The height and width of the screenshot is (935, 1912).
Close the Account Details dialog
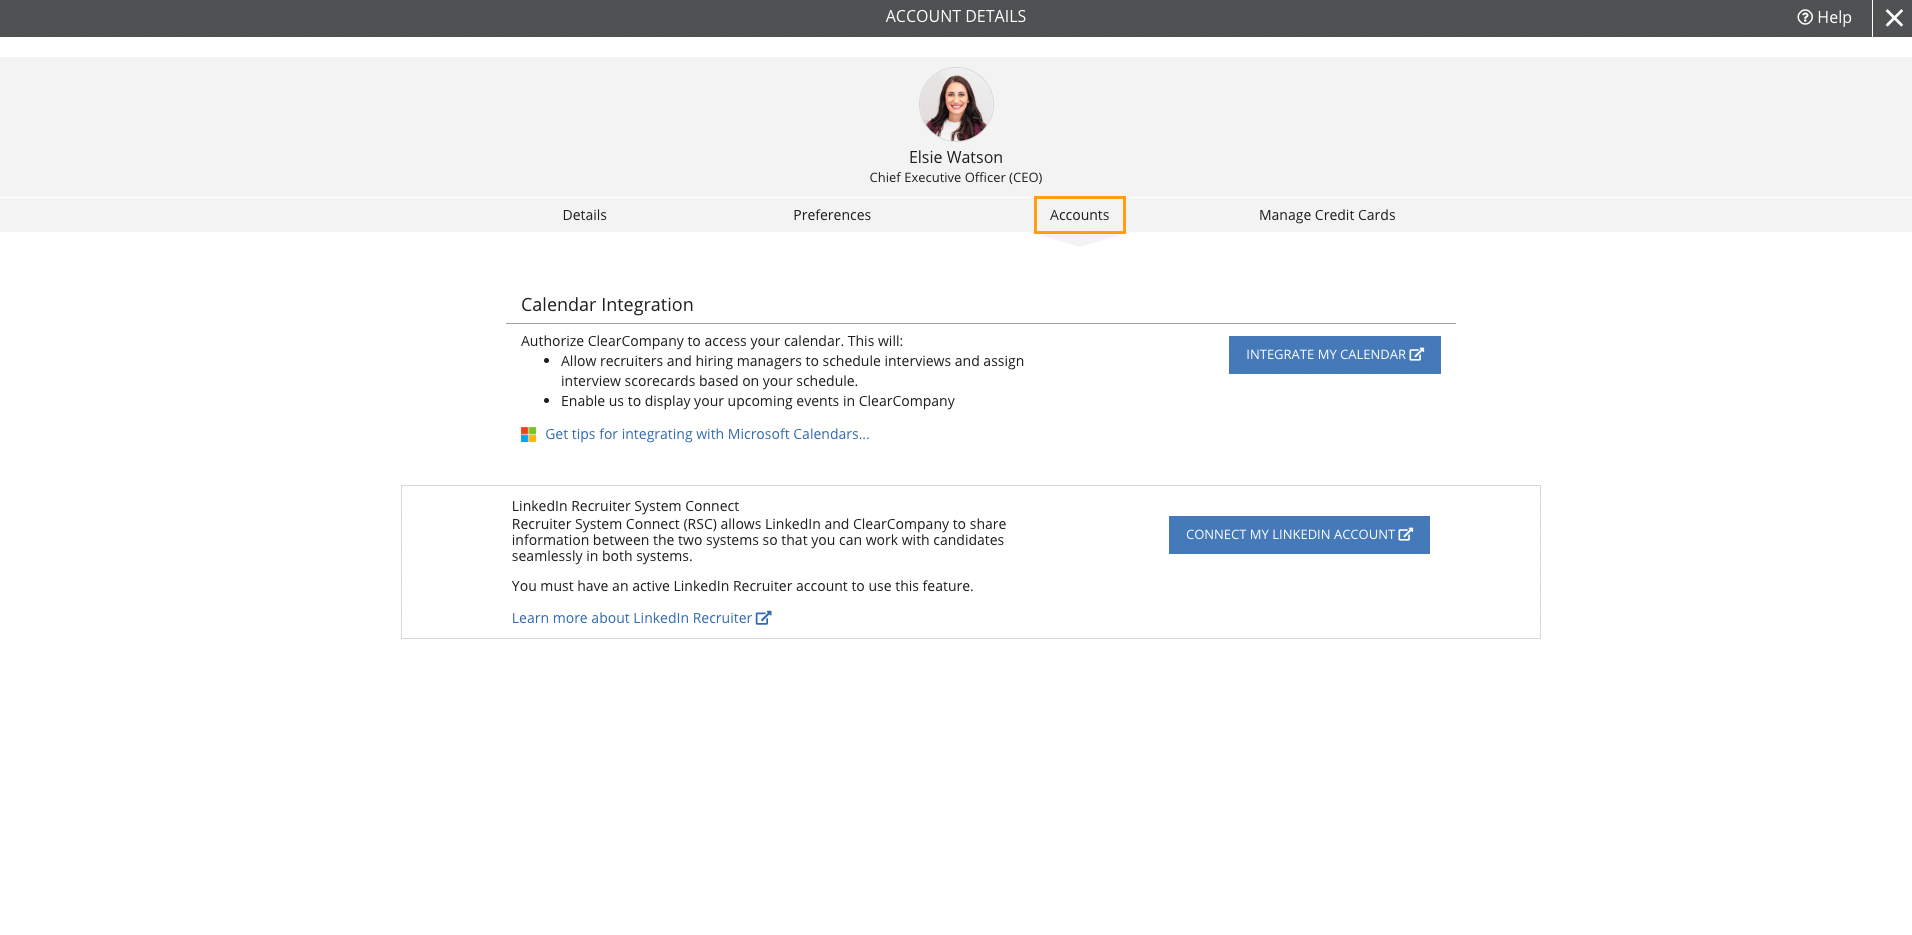(1893, 18)
